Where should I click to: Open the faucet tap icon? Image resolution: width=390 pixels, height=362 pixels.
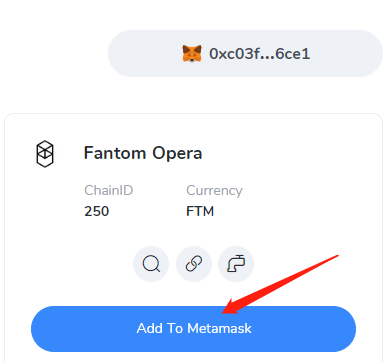click(x=236, y=264)
